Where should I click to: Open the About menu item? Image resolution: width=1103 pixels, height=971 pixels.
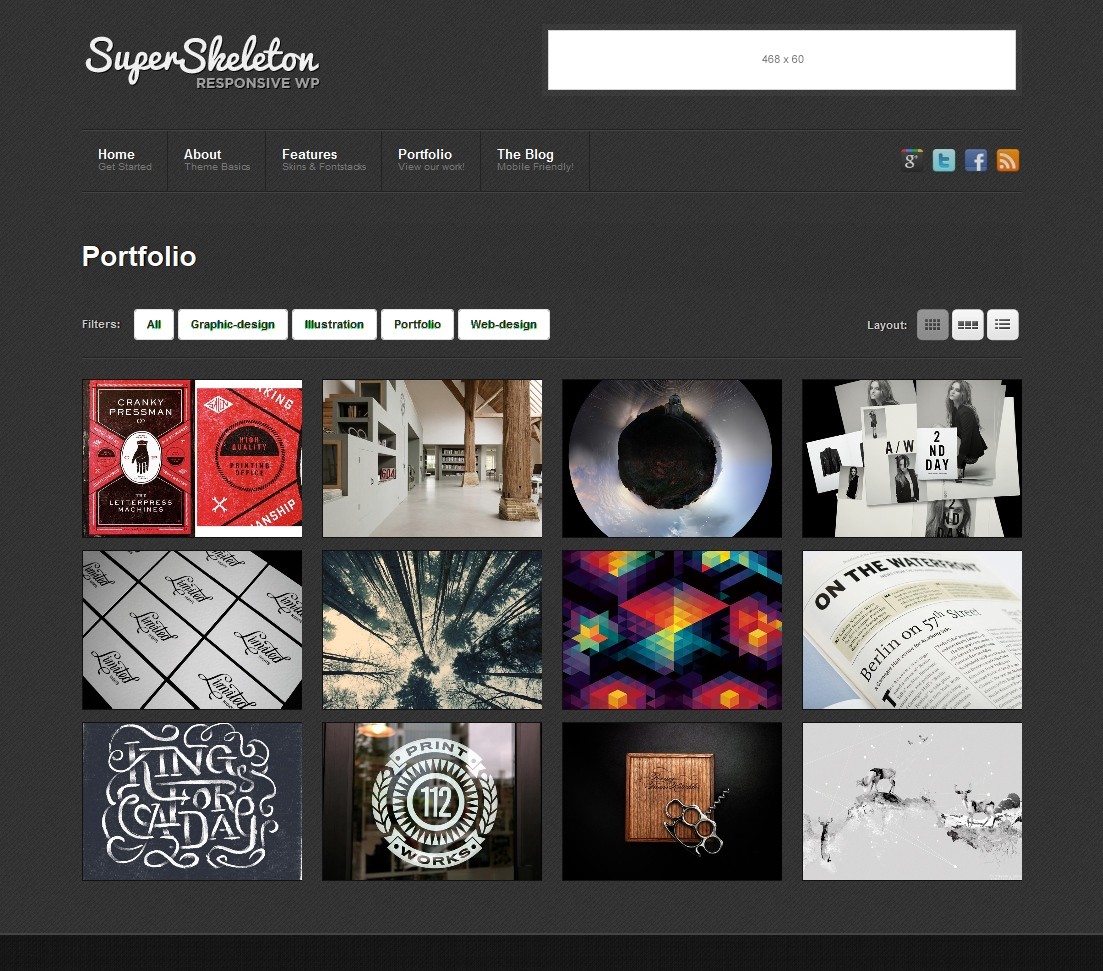(217, 160)
